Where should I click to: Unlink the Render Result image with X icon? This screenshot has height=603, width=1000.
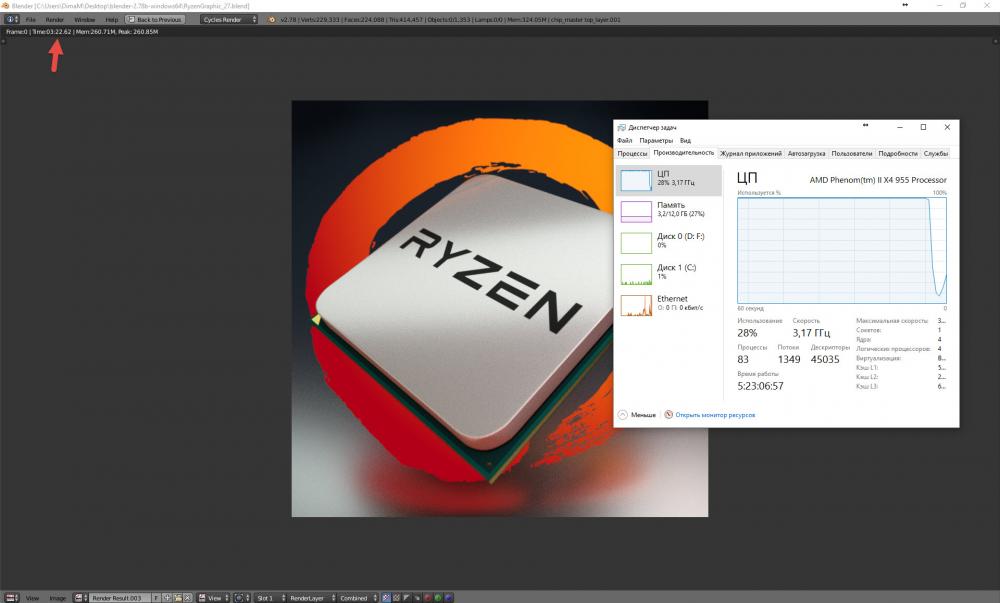pos(188,598)
